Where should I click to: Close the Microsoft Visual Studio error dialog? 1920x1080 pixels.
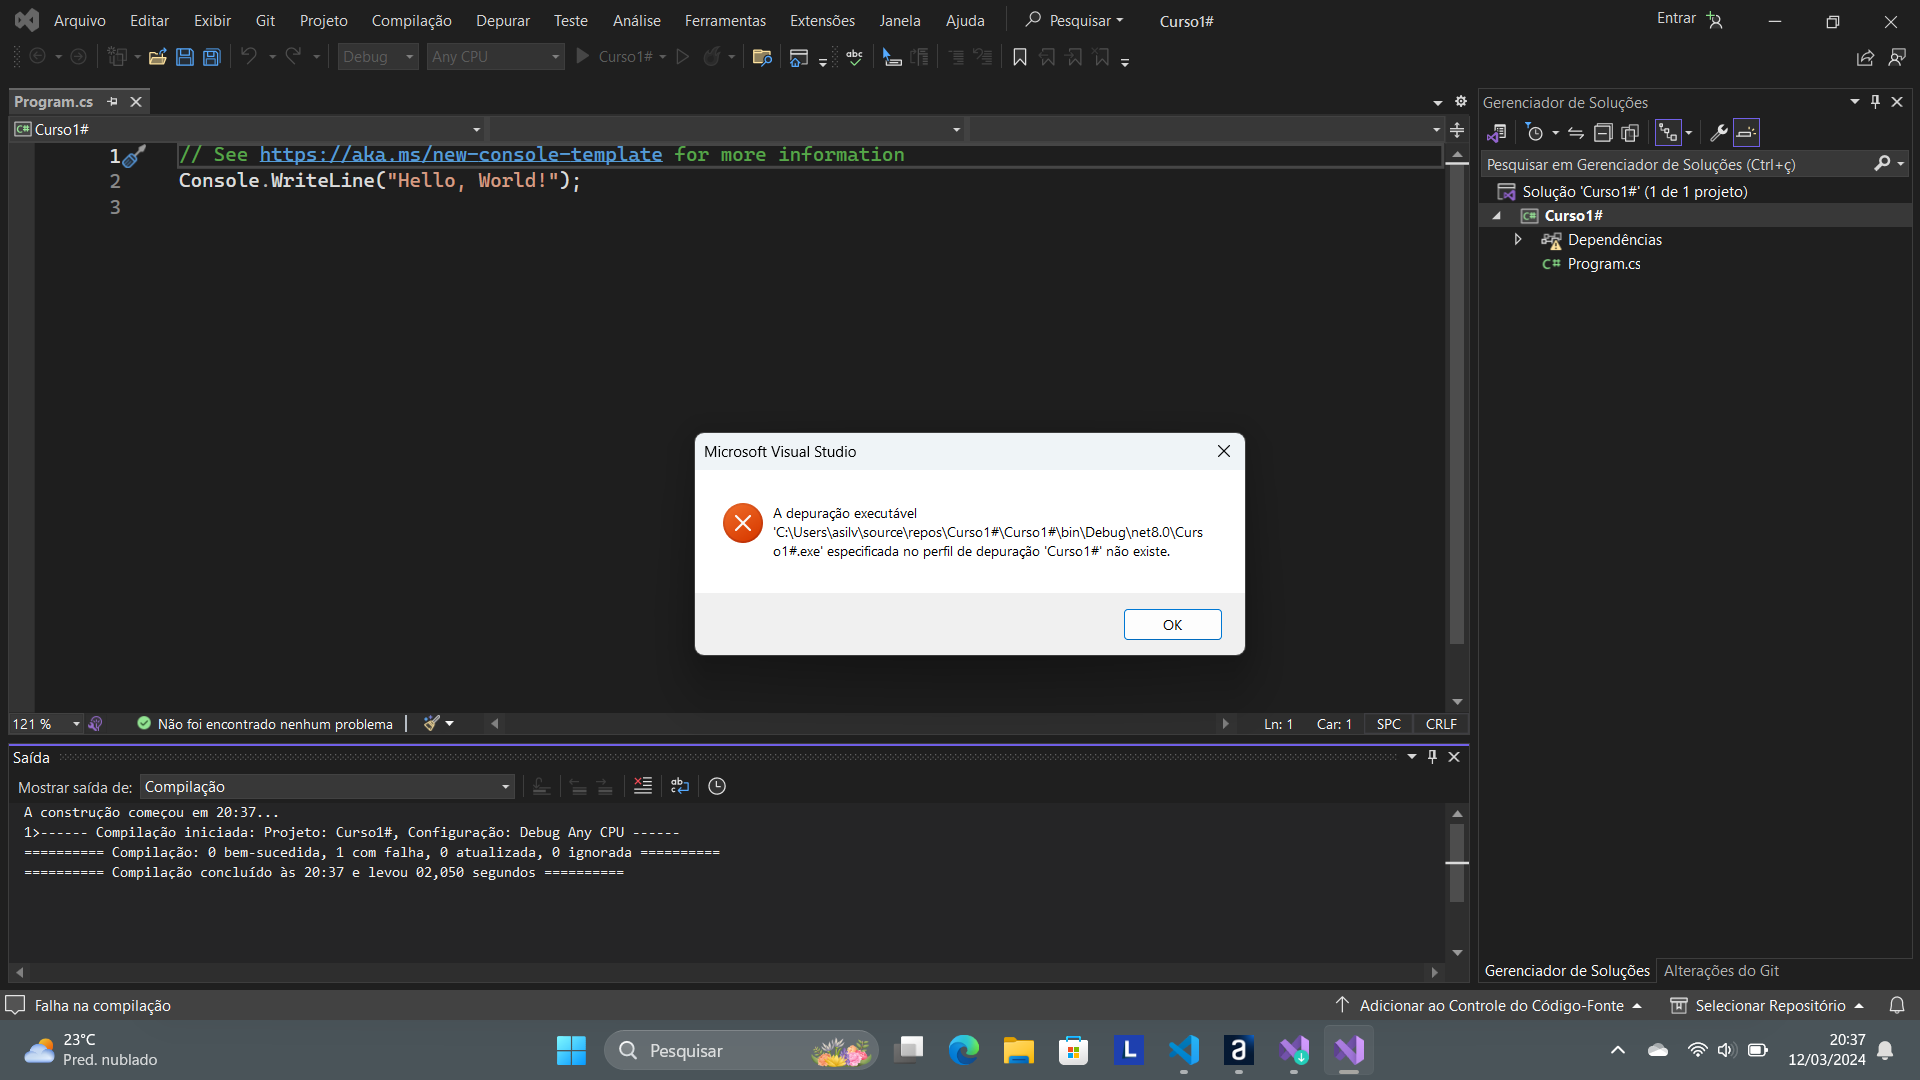click(1223, 452)
